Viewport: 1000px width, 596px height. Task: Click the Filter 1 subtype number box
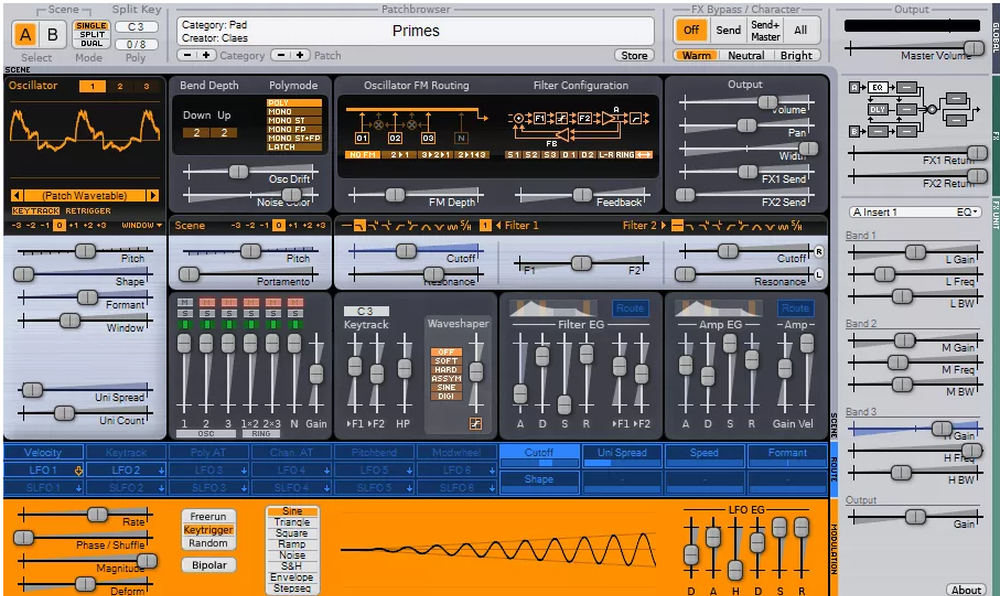(485, 226)
